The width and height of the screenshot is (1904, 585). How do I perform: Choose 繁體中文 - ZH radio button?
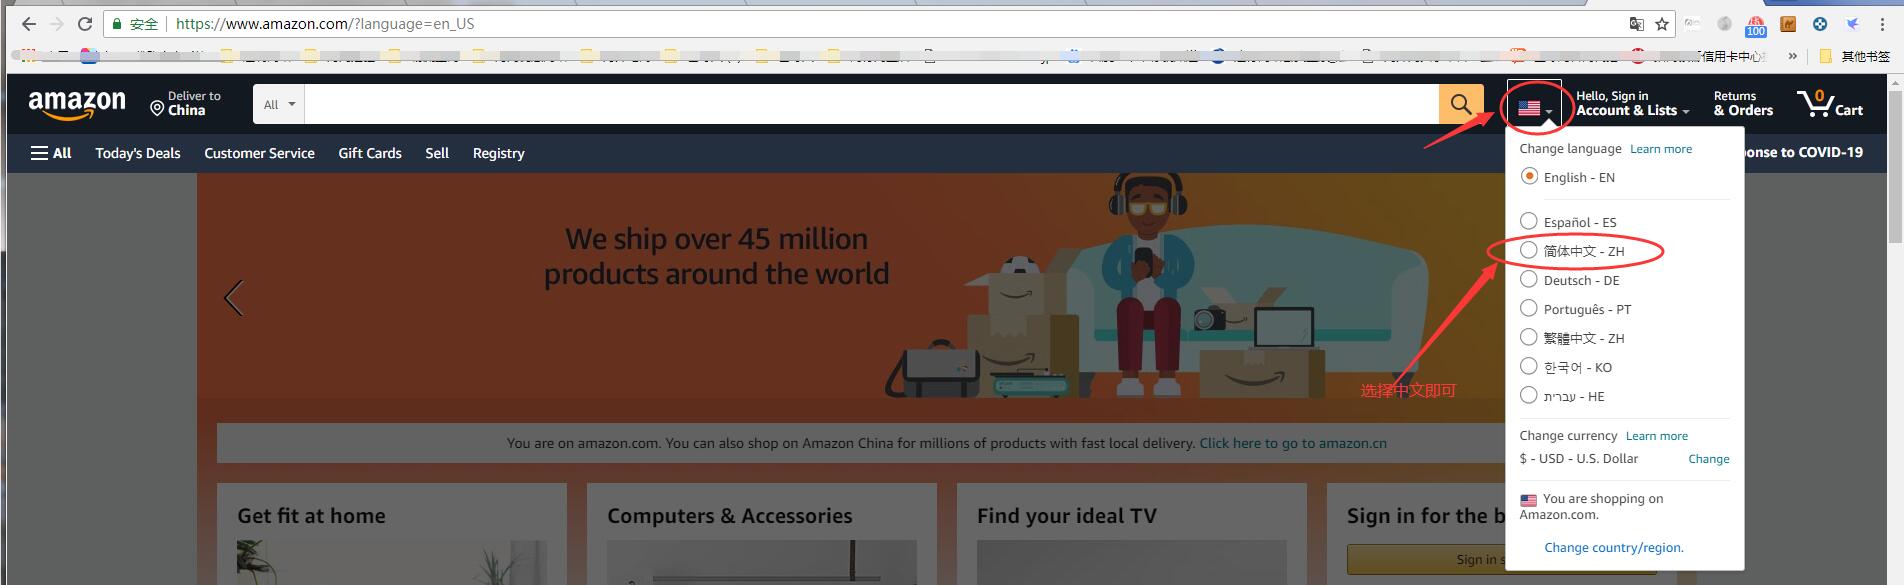(x=1529, y=337)
